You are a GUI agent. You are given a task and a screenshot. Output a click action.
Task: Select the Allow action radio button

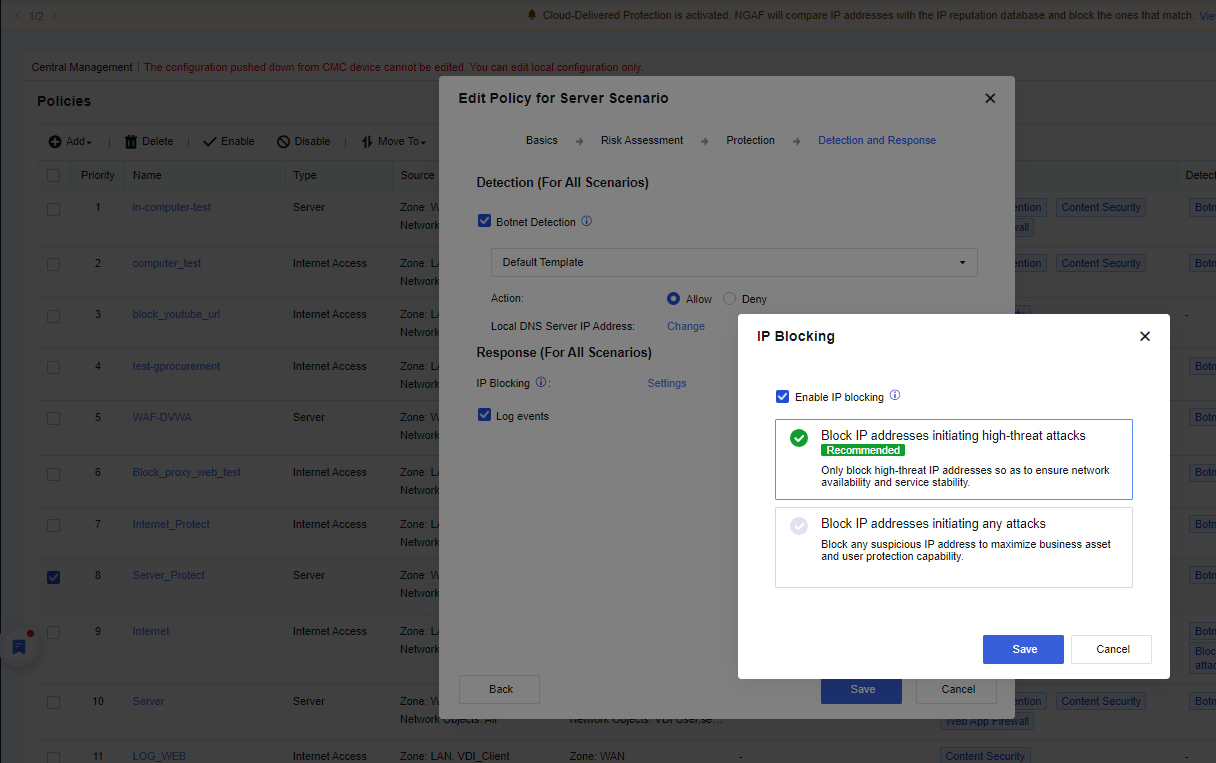pos(674,298)
